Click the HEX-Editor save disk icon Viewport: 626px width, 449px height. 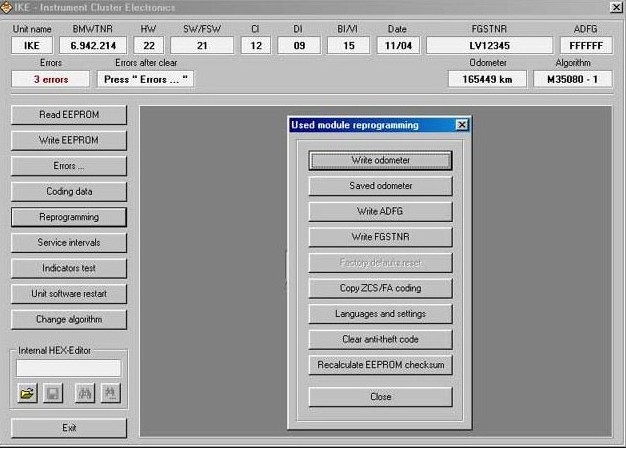pyautogui.click(x=53, y=394)
